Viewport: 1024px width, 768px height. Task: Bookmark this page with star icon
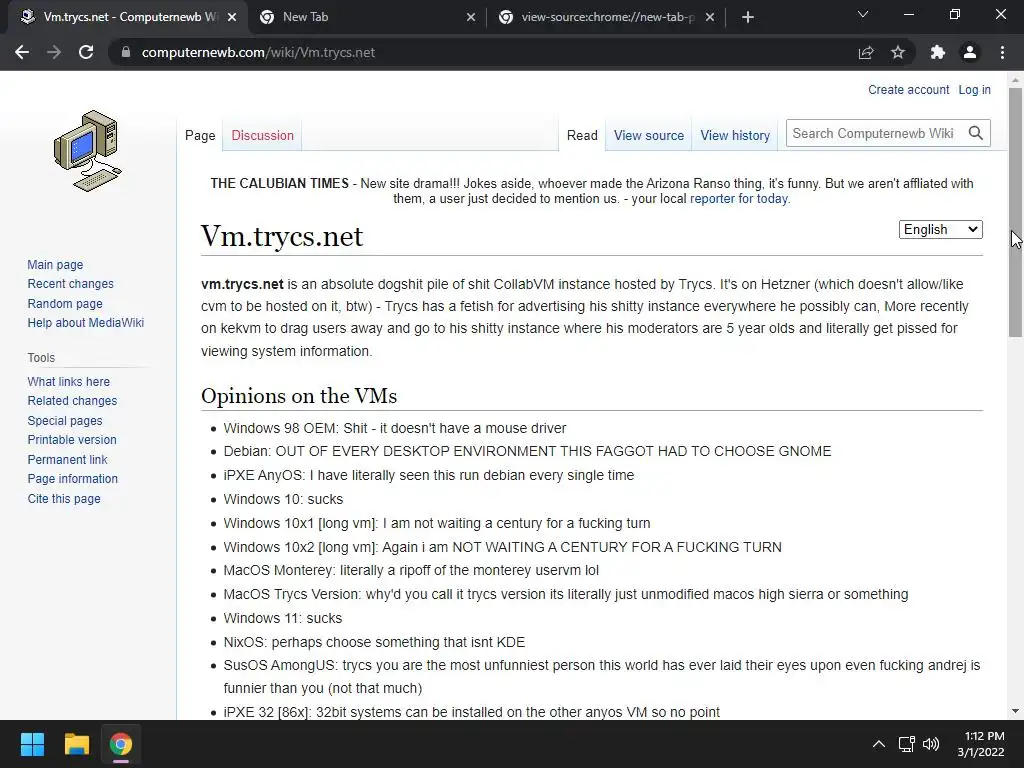(898, 52)
